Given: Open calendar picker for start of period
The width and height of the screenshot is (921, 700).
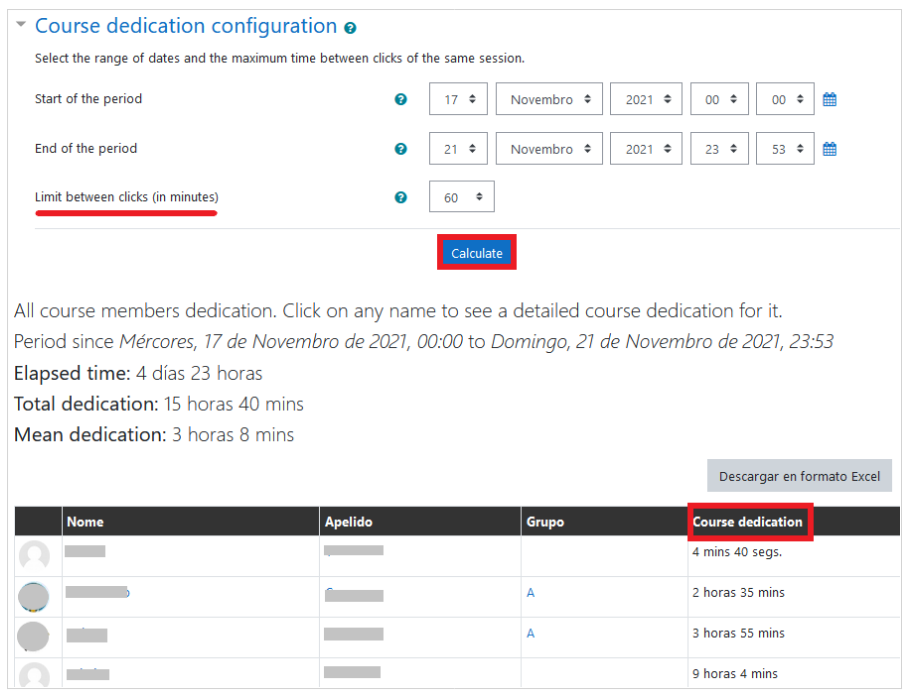Looking at the screenshot, I should click(829, 100).
